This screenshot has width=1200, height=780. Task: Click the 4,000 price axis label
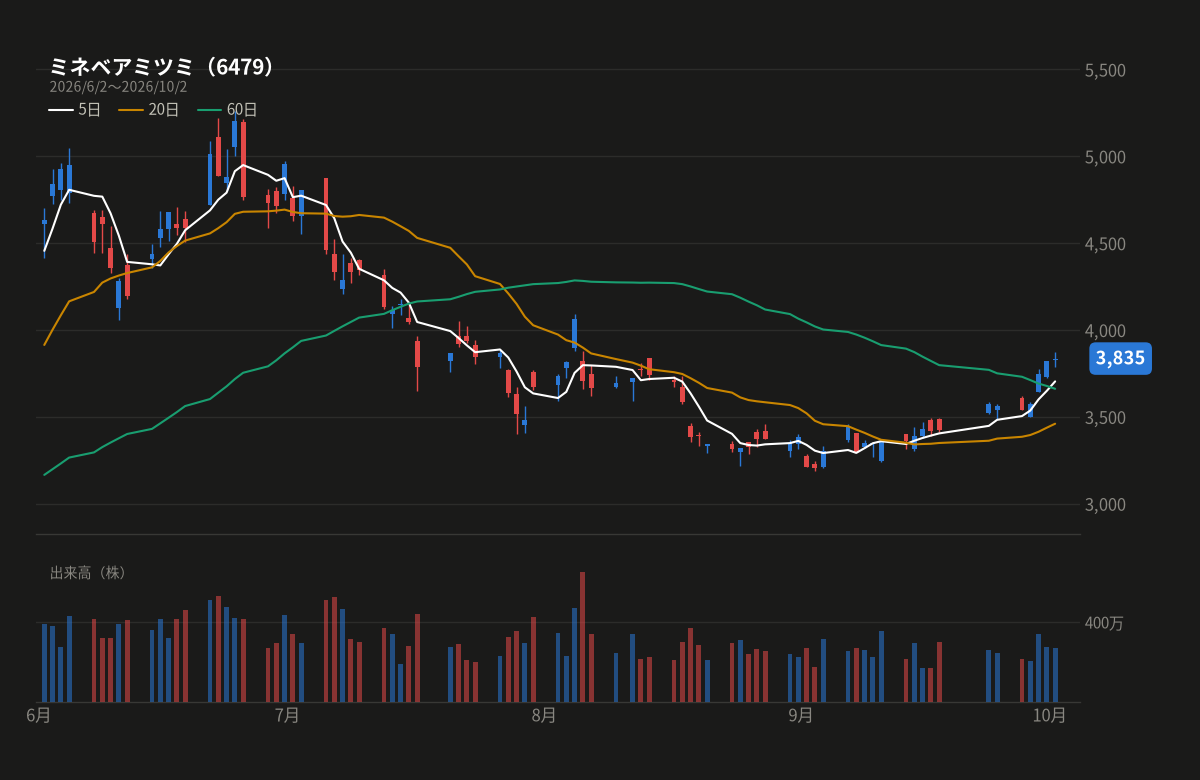1105,331
